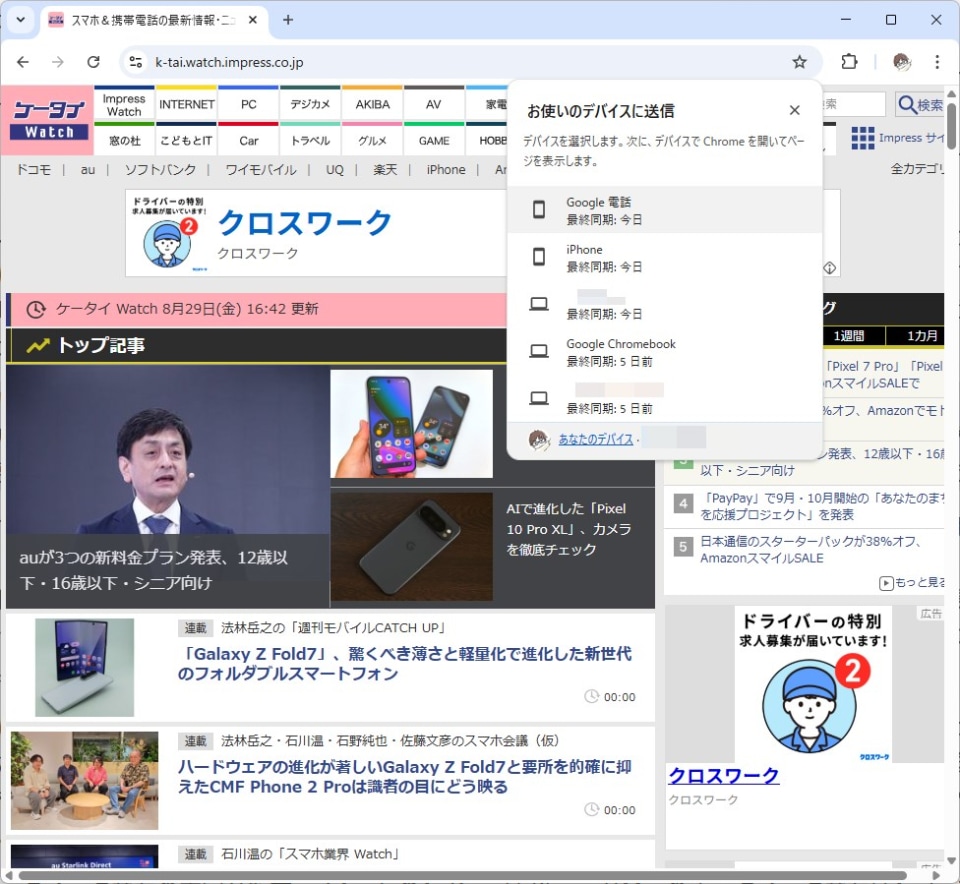Open the tab search dropdown arrow
Screen dimensions: 960x884
click(x=20, y=20)
